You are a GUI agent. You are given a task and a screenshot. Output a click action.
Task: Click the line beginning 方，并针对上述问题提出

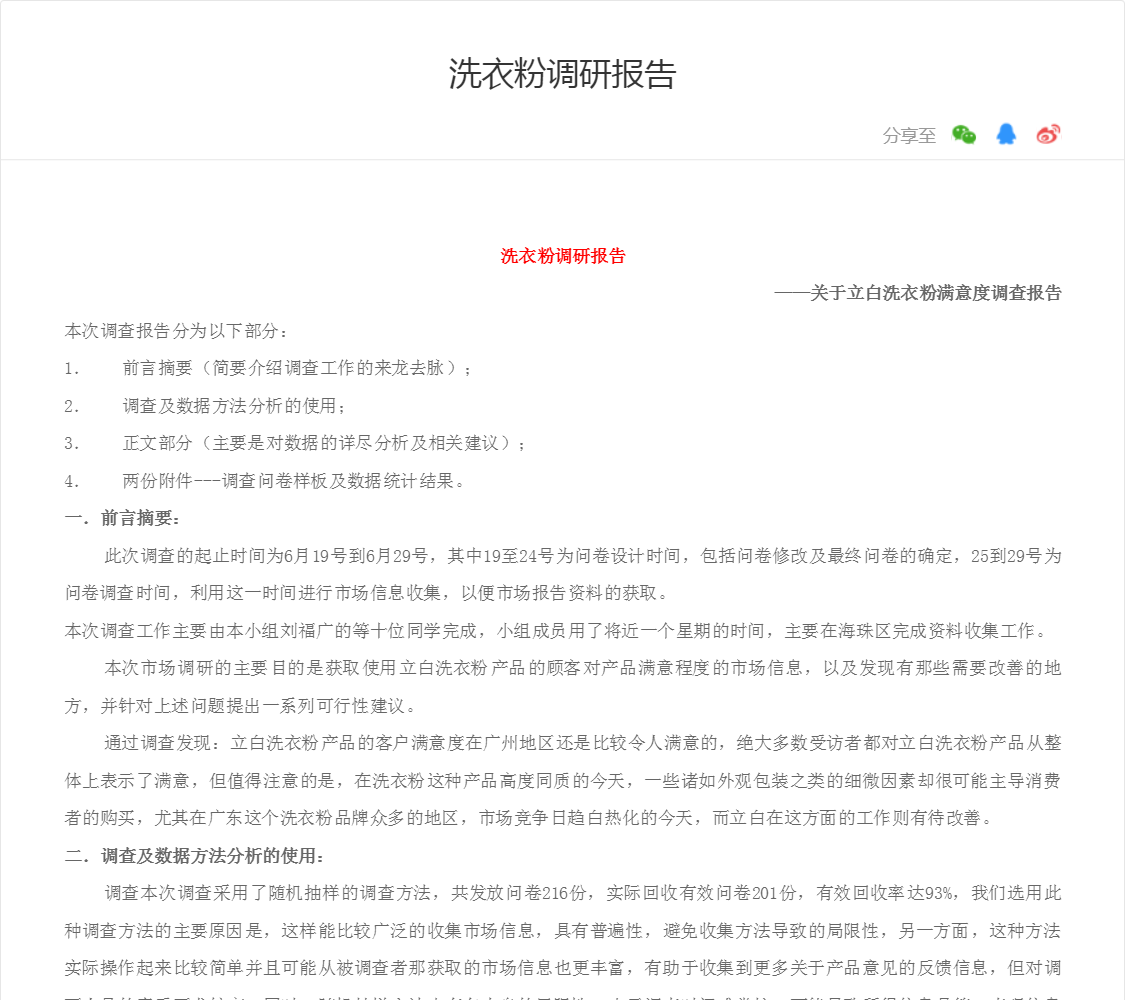[240, 706]
